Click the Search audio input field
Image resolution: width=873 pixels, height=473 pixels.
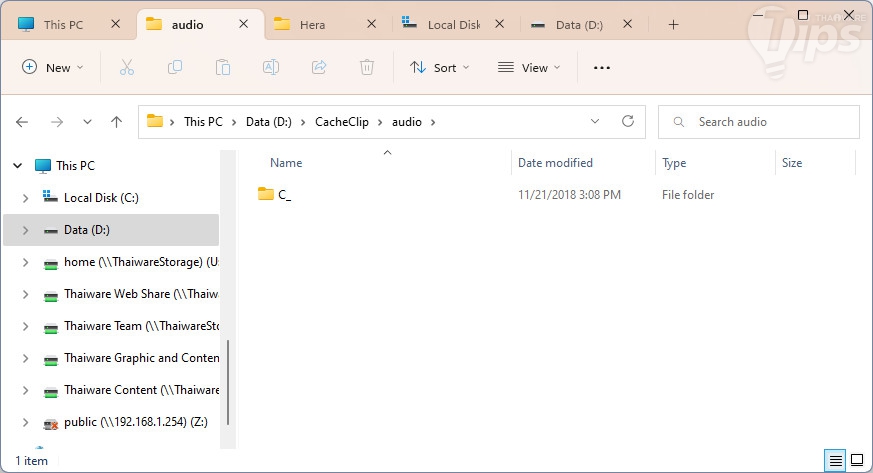pyautogui.click(x=758, y=122)
